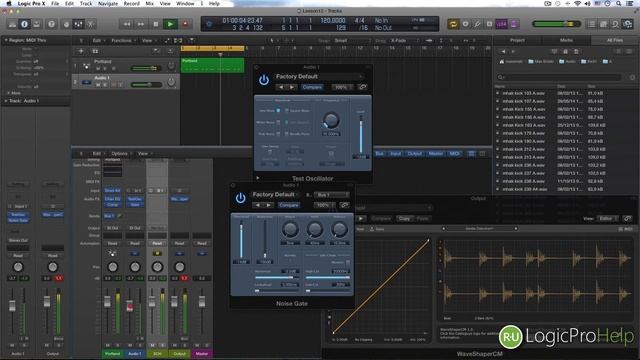Open Test Oscillator Factory Default preset menu
The width and height of the screenshot is (640, 360).
[318, 76]
